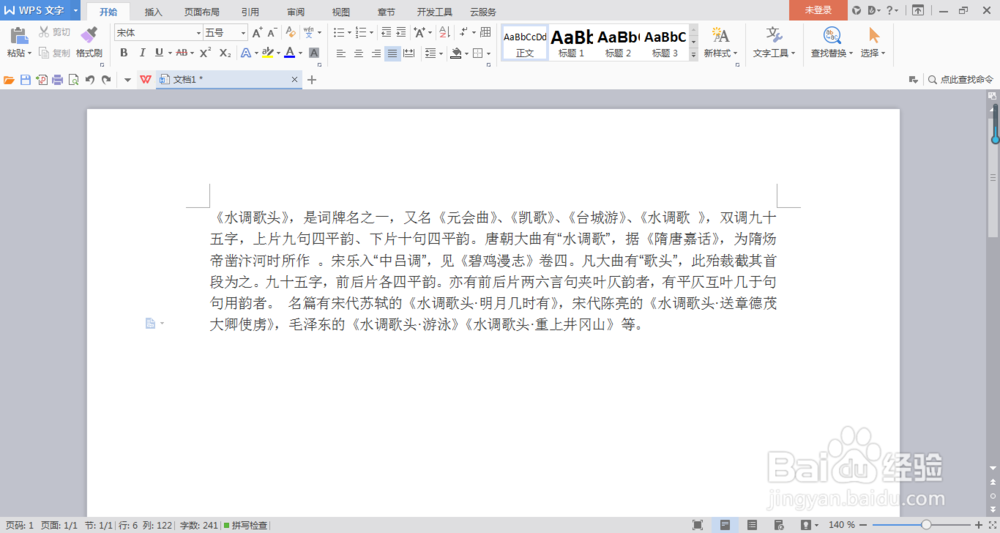Click the clear formatting eraser icon

pos(290,33)
